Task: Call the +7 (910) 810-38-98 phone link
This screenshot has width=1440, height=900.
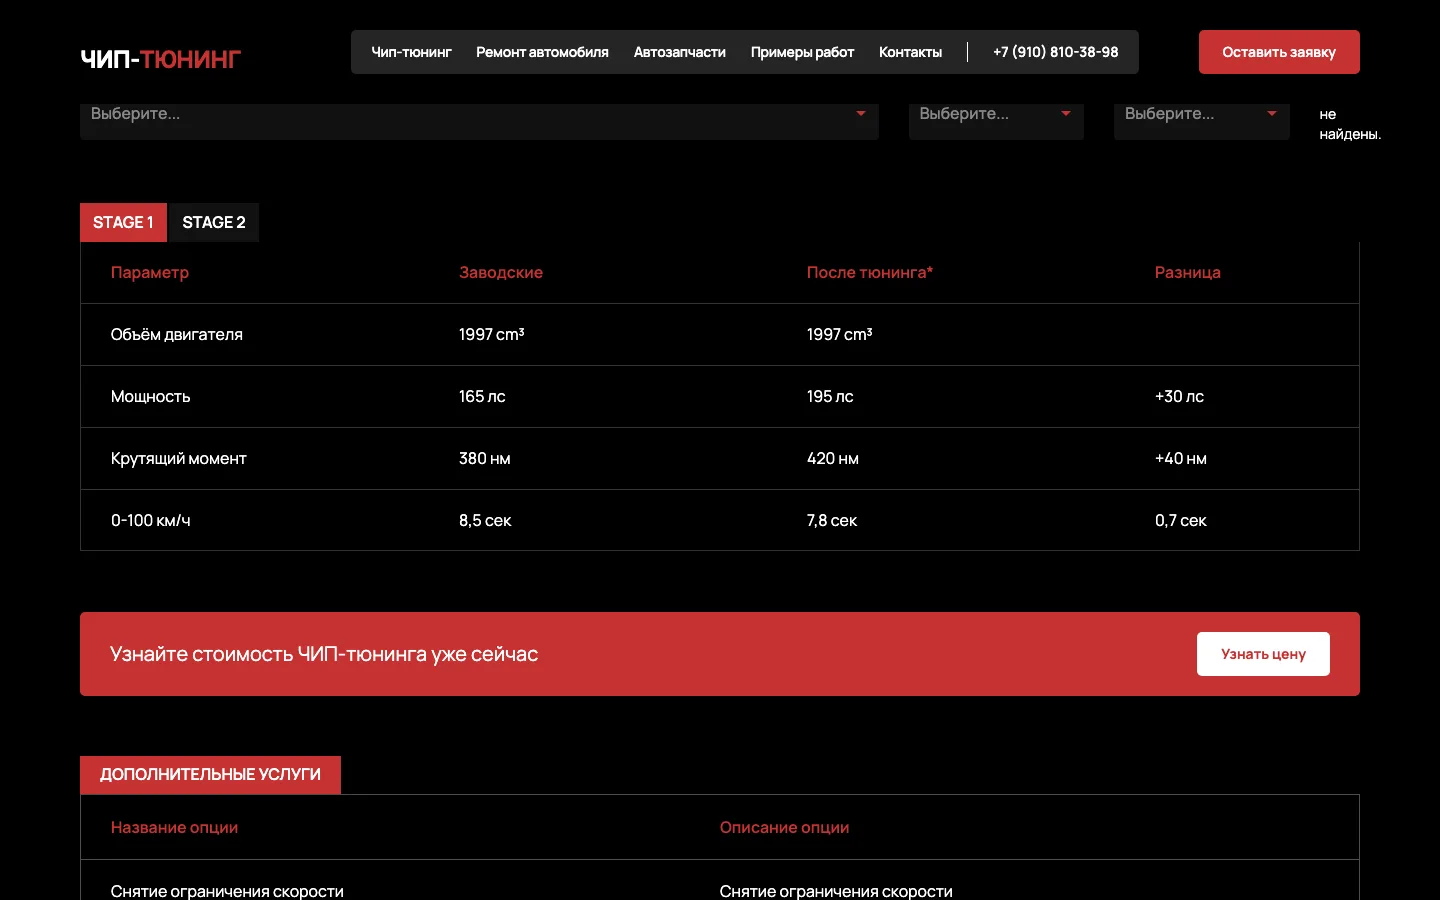Action: (x=1055, y=52)
